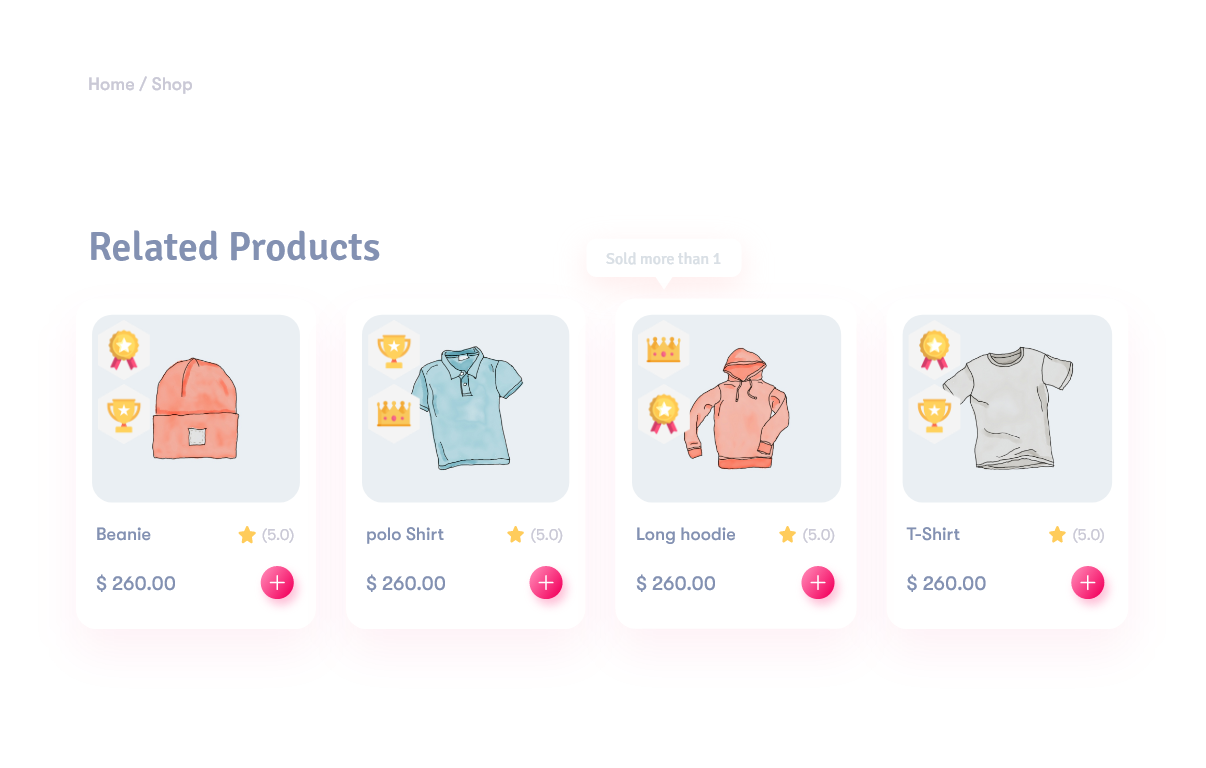This screenshot has width=1206, height=768.
Task: Click the trophy badge on Beanie card
Action: pyautogui.click(x=124, y=413)
